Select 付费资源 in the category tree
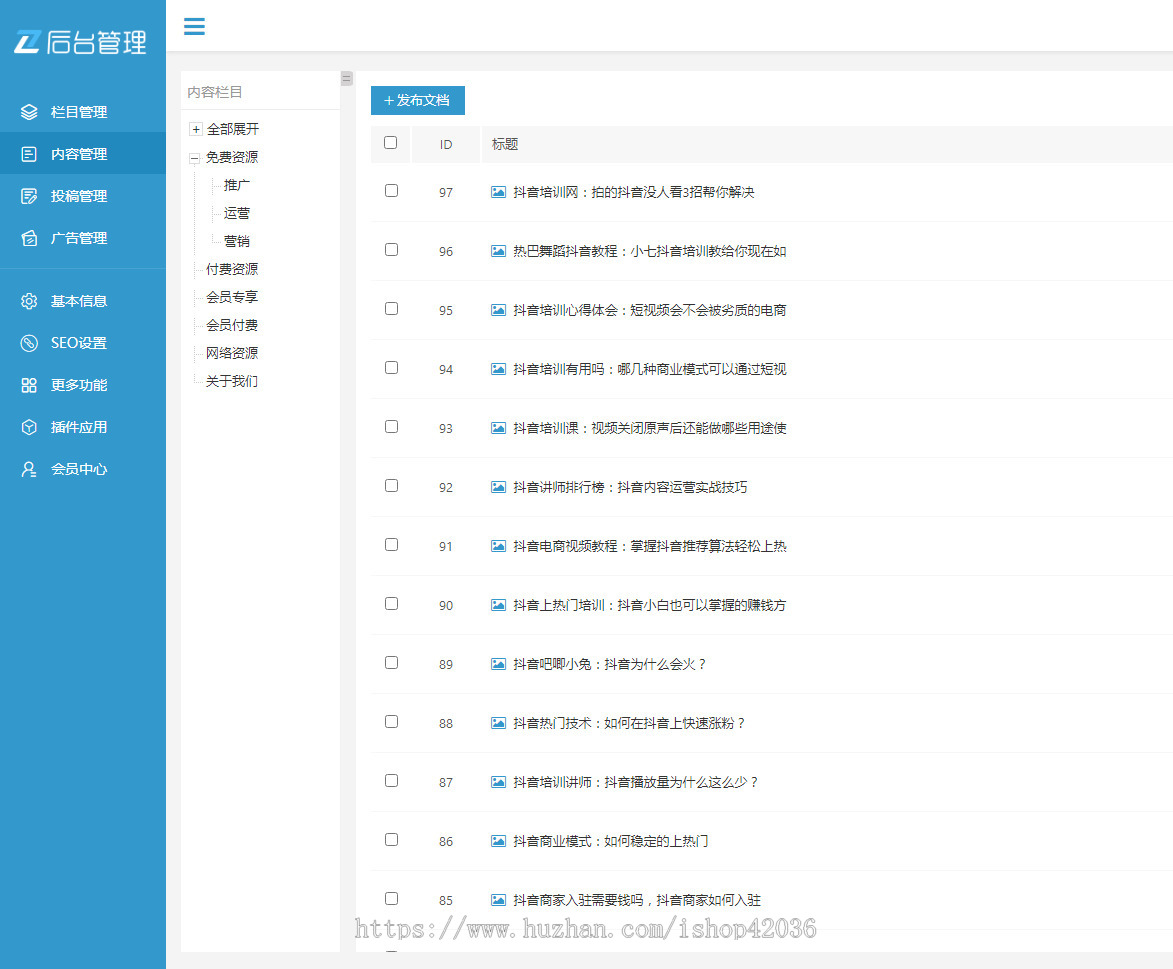The image size is (1173, 969). (231, 269)
